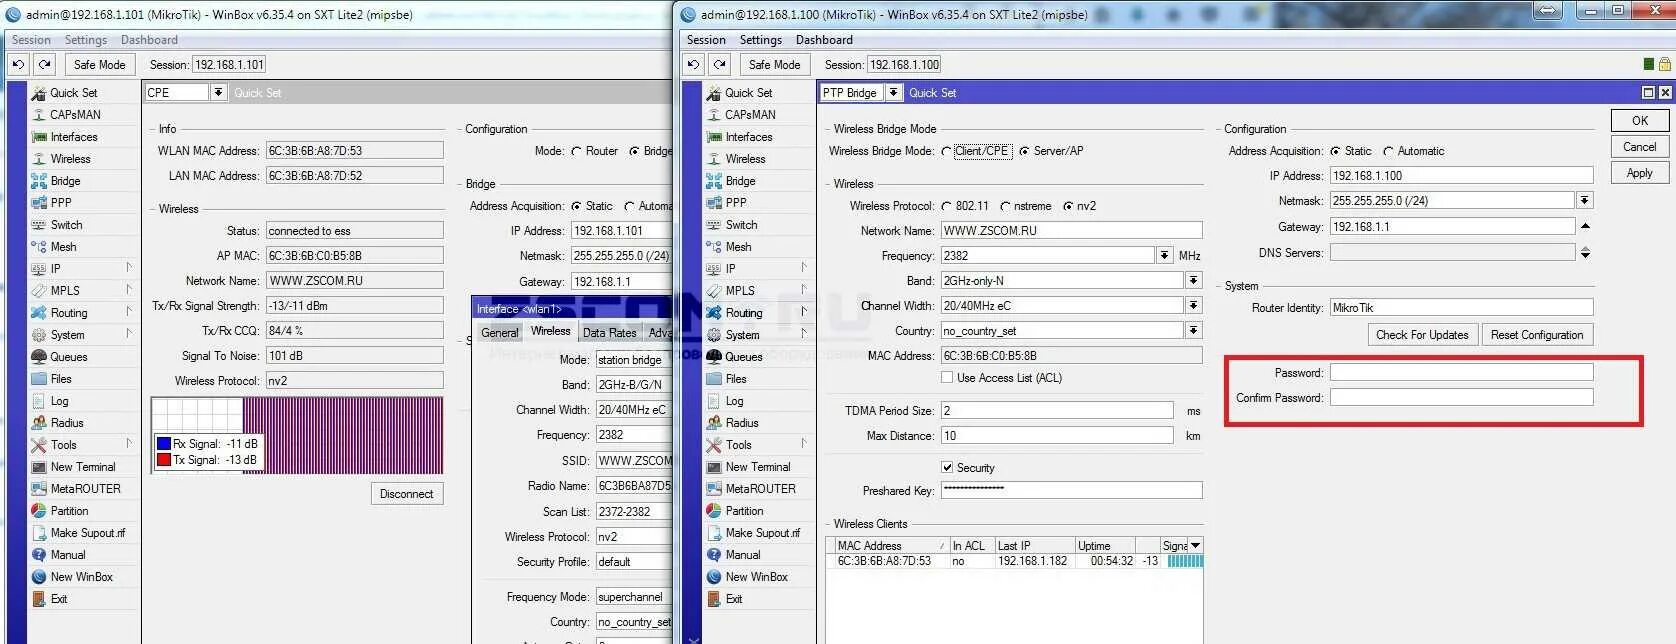Open Queues in left WinBox sidebar
The width and height of the screenshot is (1676, 644).
[x=69, y=357]
